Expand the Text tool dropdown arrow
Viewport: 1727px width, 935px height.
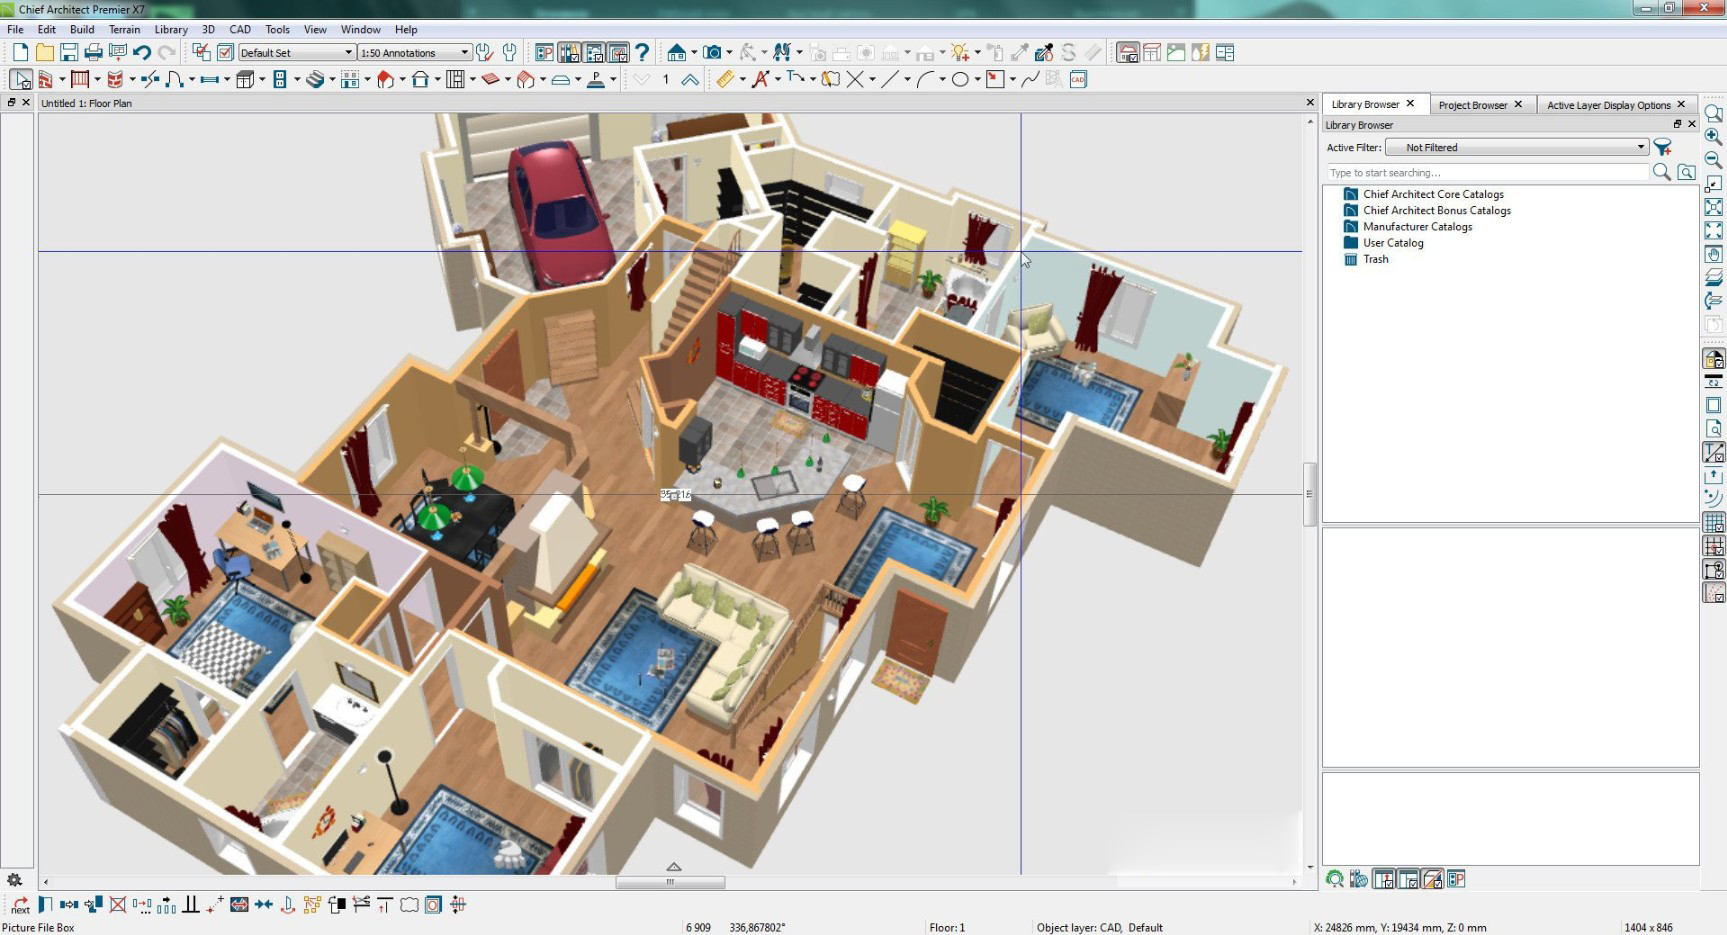pos(777,80)
